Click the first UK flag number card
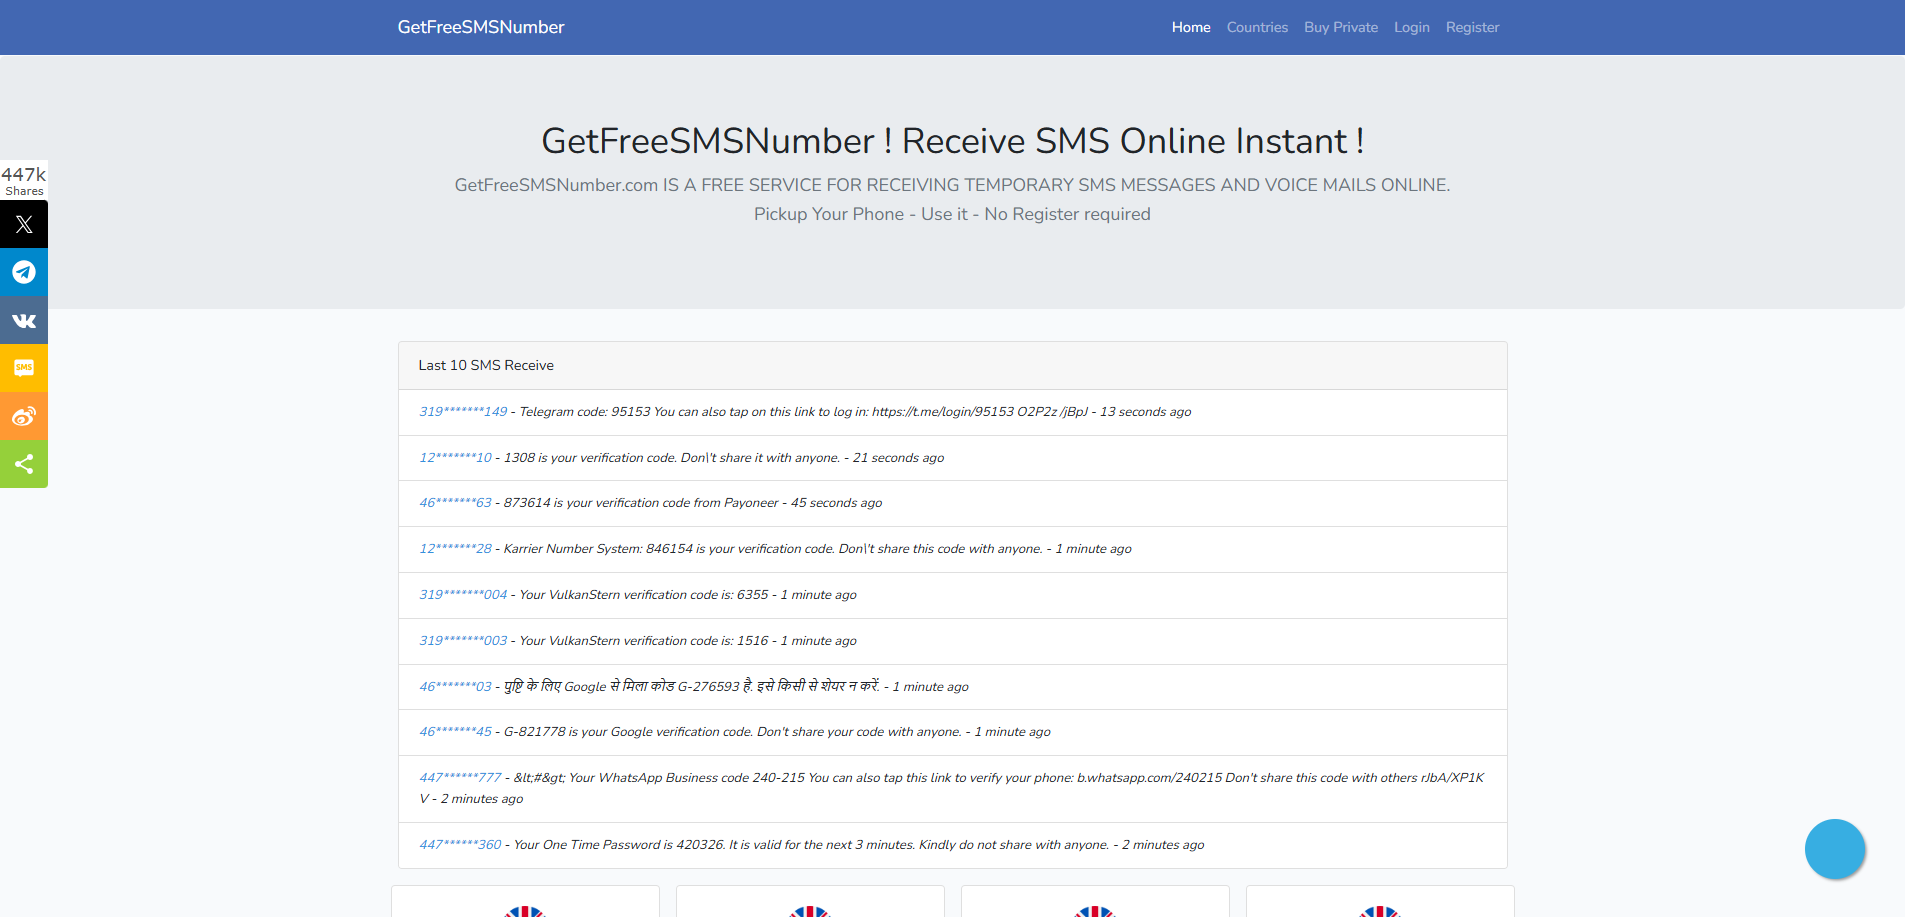 click(x=525, y=905)
